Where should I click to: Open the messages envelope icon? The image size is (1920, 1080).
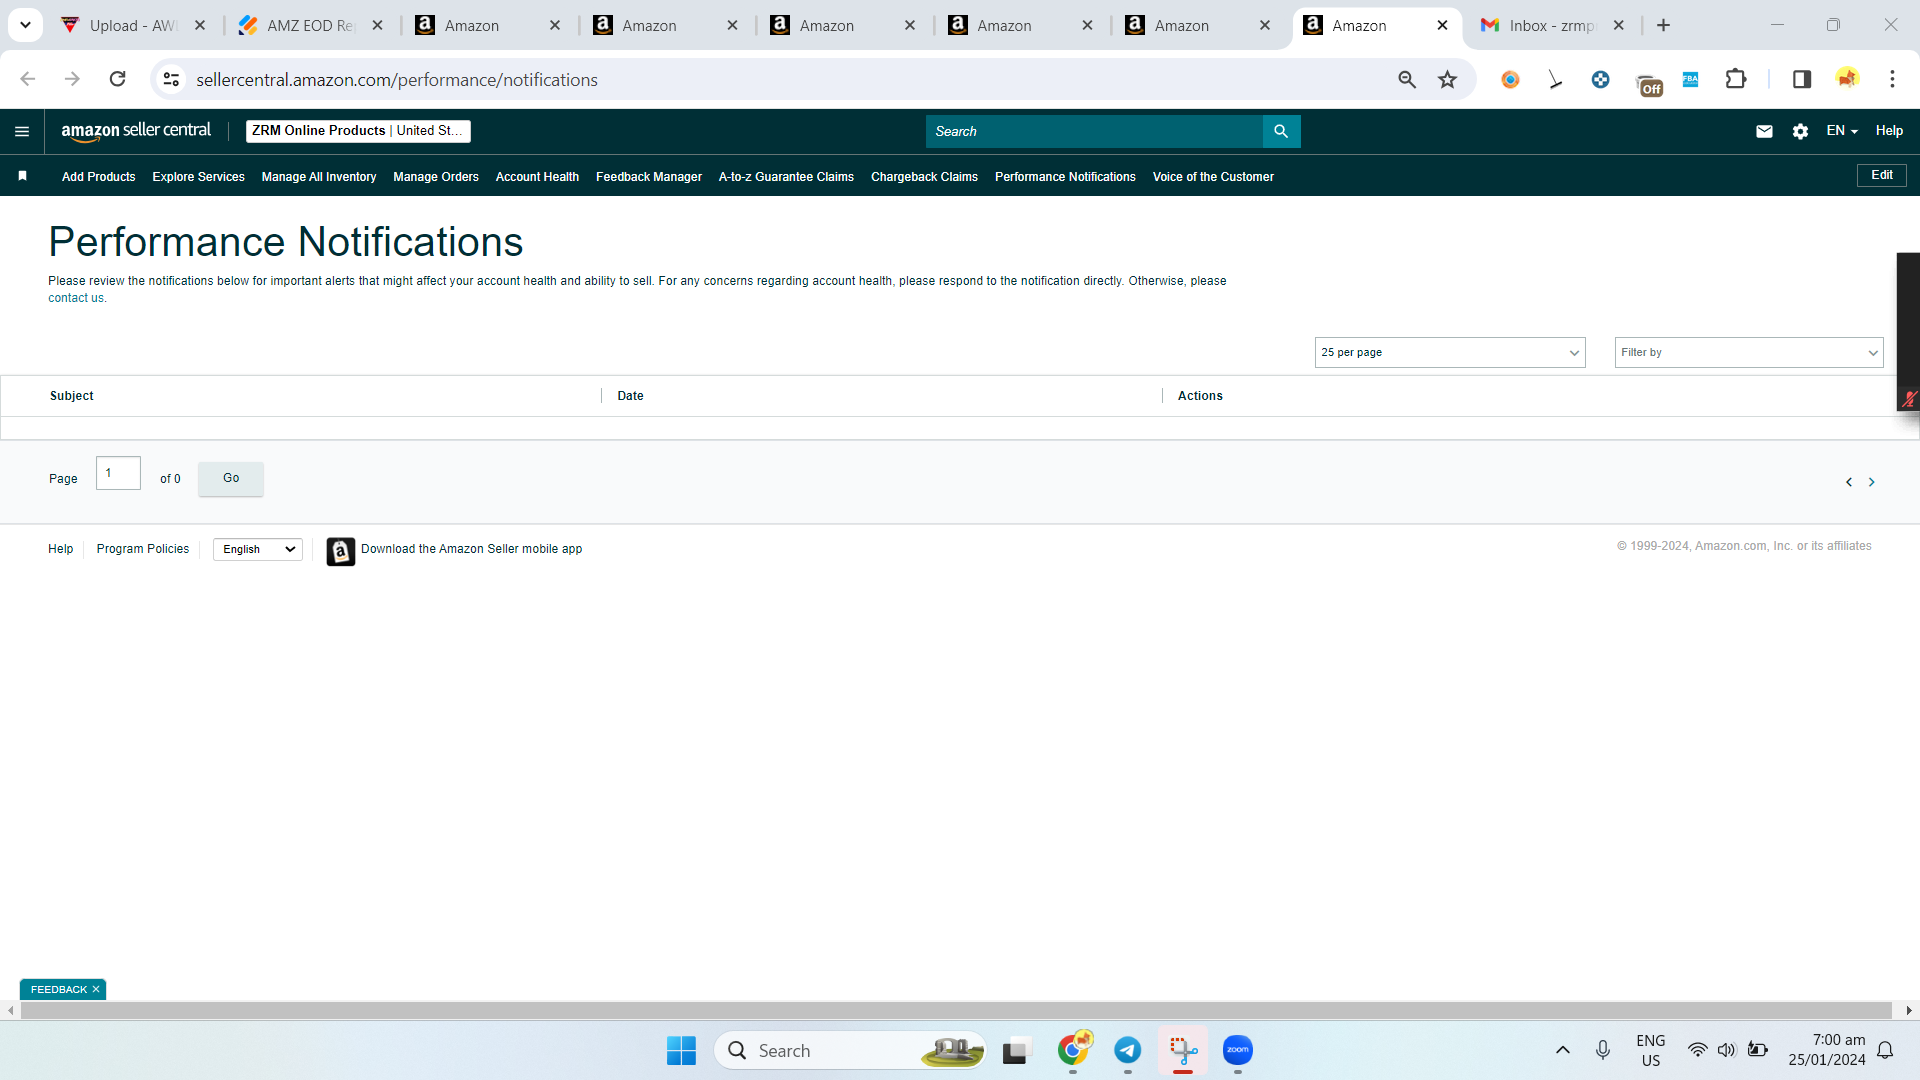[x=1764, y=131]
